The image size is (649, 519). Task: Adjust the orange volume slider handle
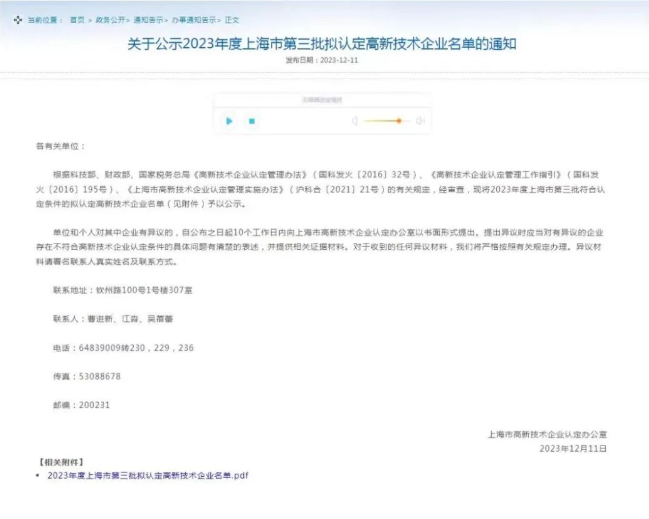pyautogui.click(x=399, y=121)
